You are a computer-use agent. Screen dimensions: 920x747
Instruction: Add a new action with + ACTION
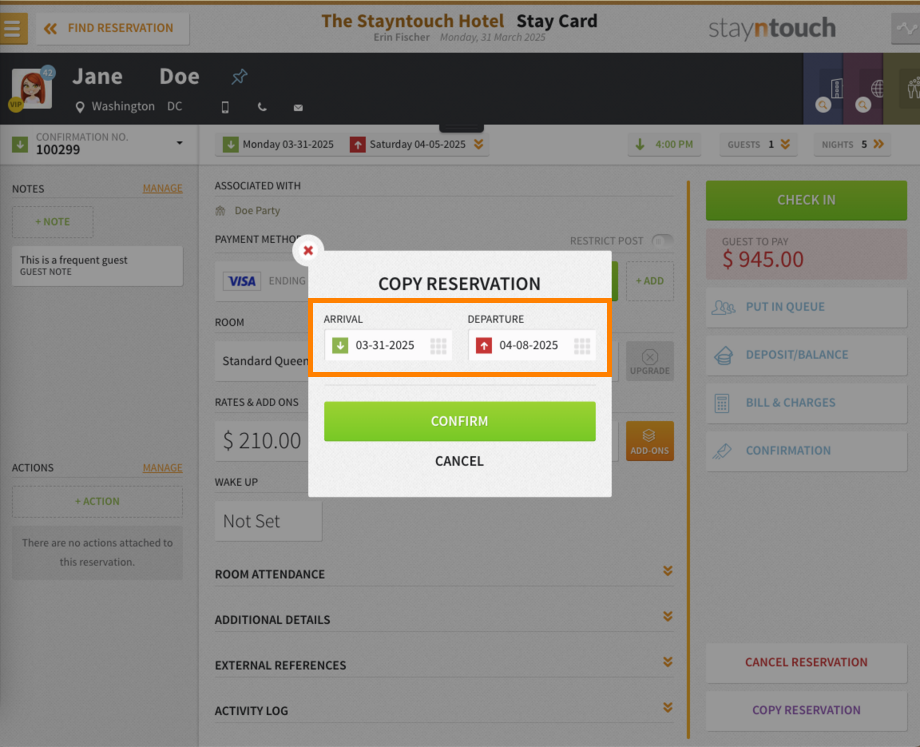click(97, 502)
